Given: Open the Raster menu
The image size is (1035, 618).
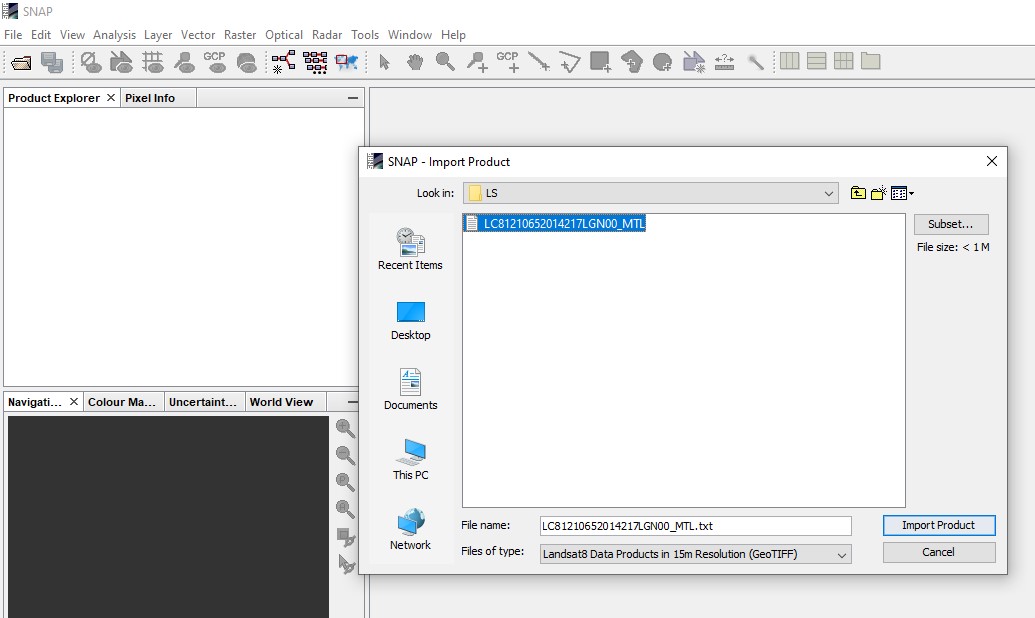Looking at the screenshot, I should tap(240, 35).
